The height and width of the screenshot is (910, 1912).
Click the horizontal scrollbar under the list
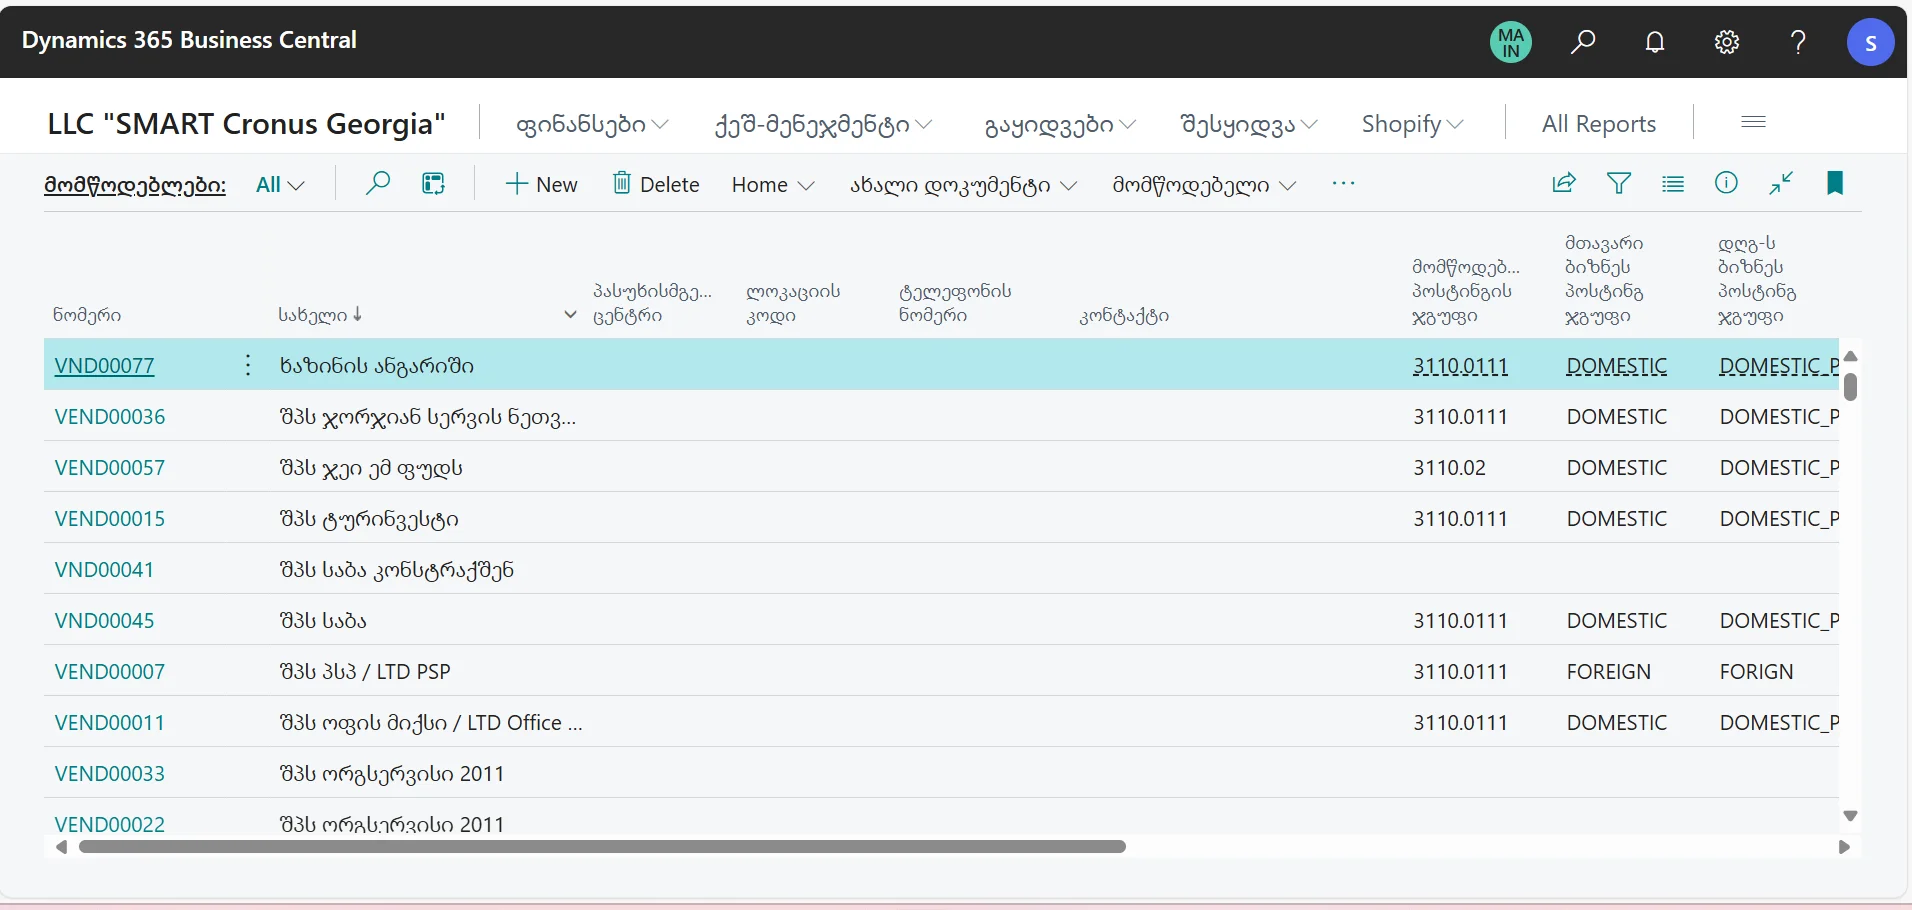(x=602, y=847)
